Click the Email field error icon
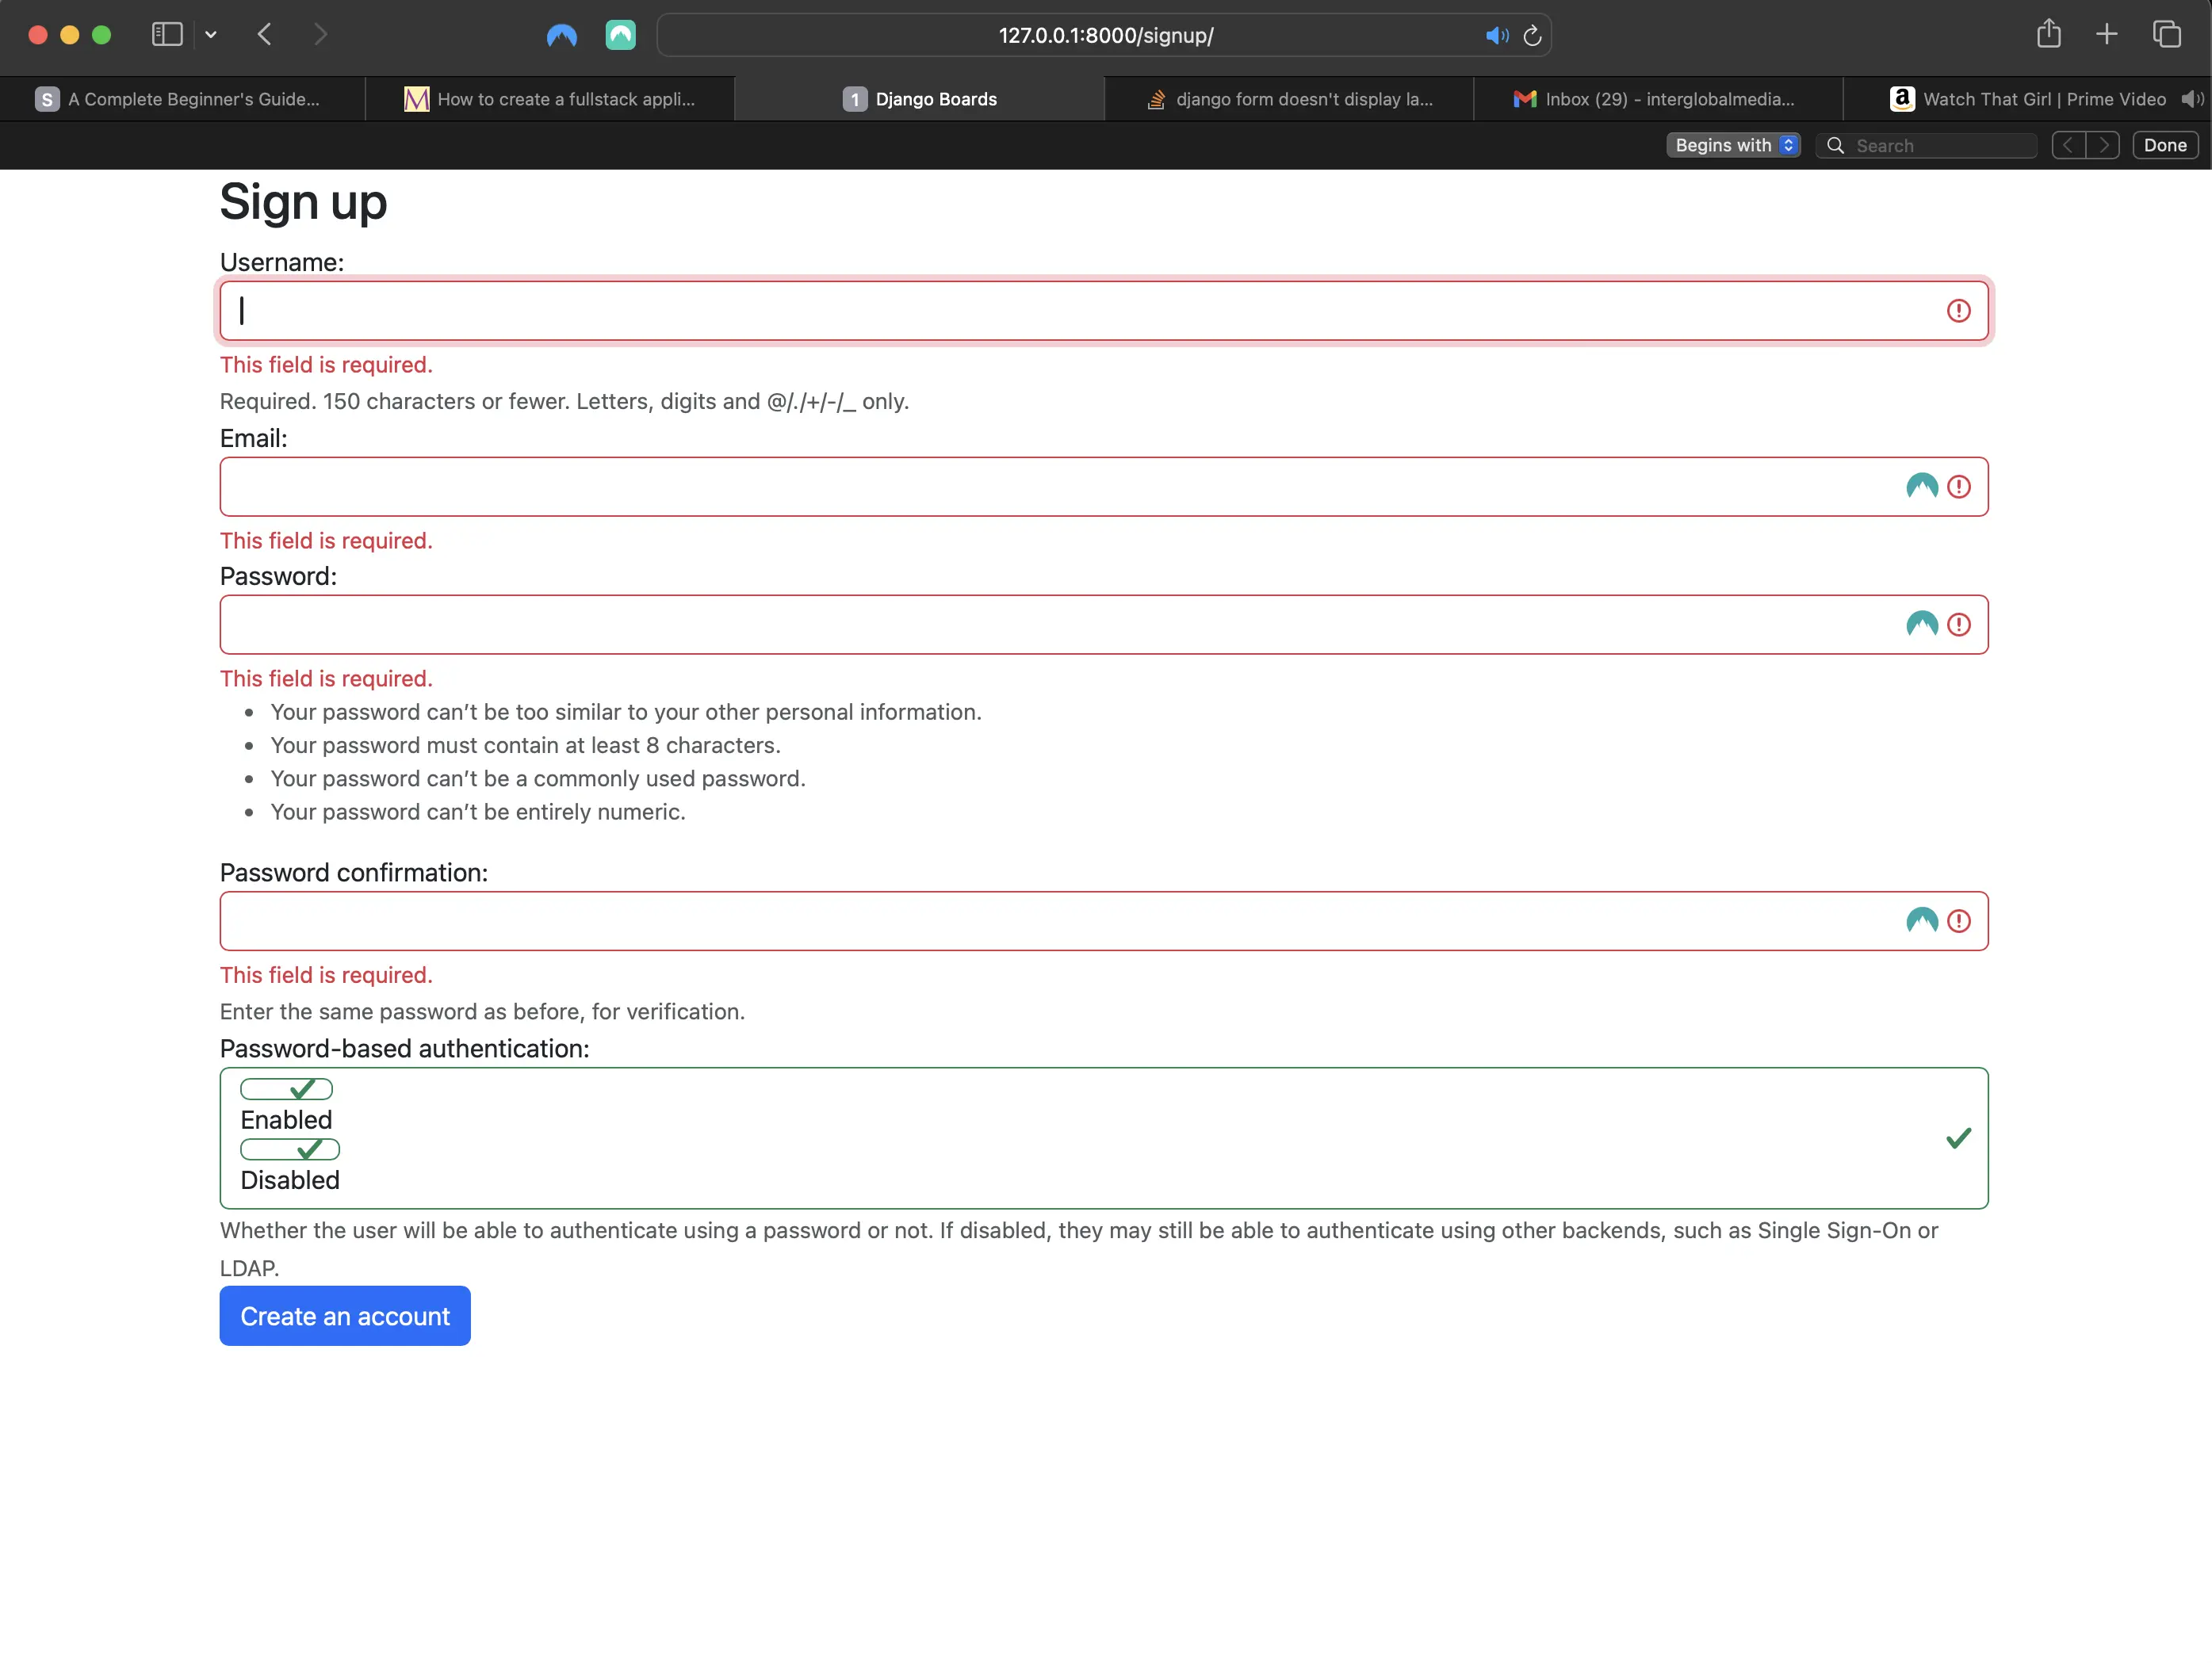The image size is (2212, 1663). tap(1958, 487)
